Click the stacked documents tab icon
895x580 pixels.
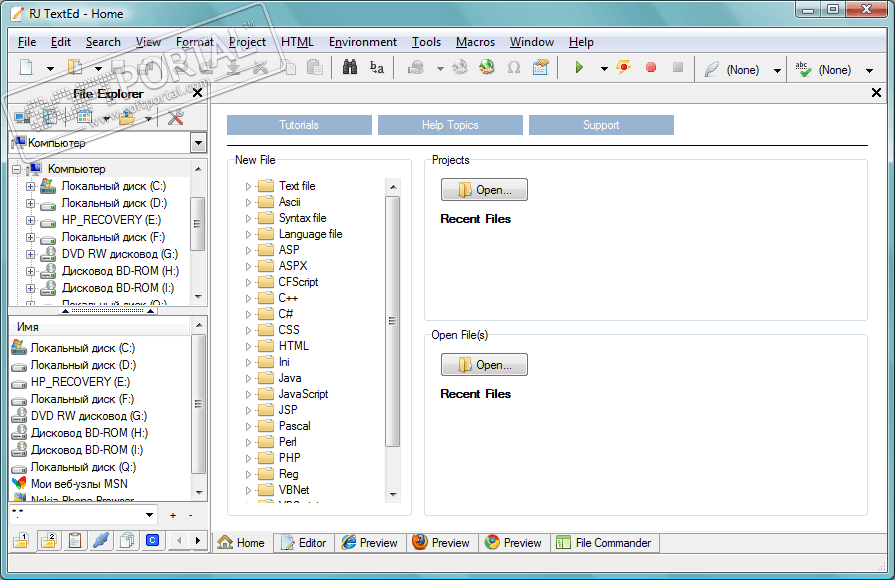click(127, 540)
